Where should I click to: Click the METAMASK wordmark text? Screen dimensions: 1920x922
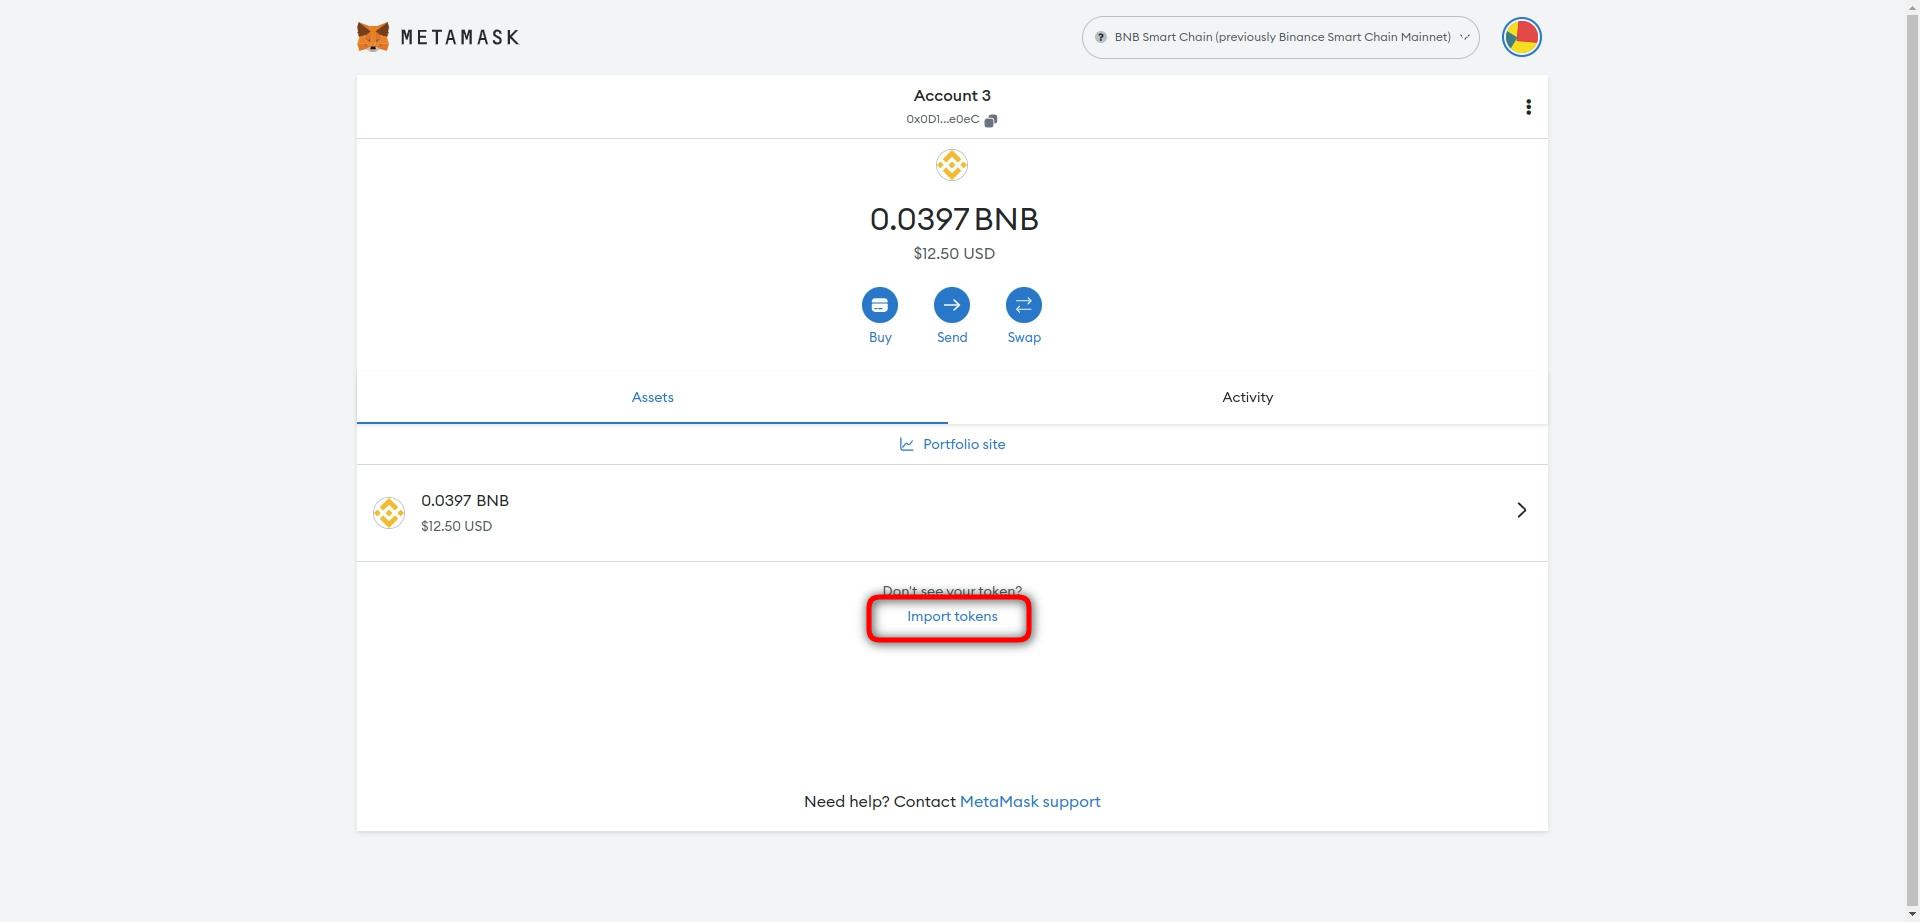[460, 37]
